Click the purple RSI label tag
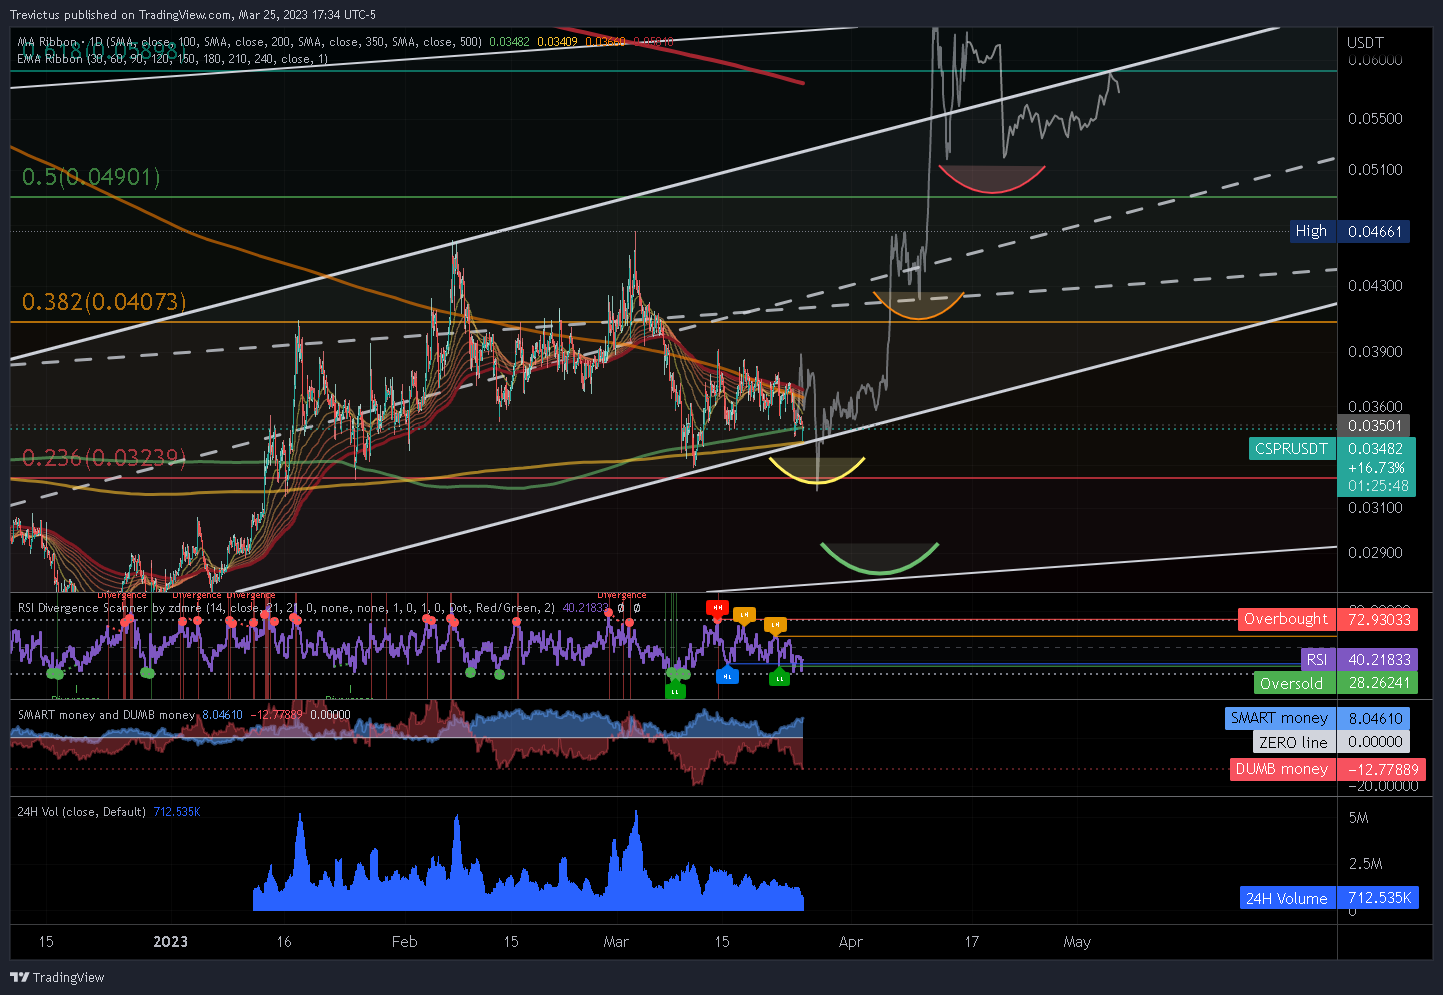The width and height of the screenshot is (1443, 995). coord(1317,659)
